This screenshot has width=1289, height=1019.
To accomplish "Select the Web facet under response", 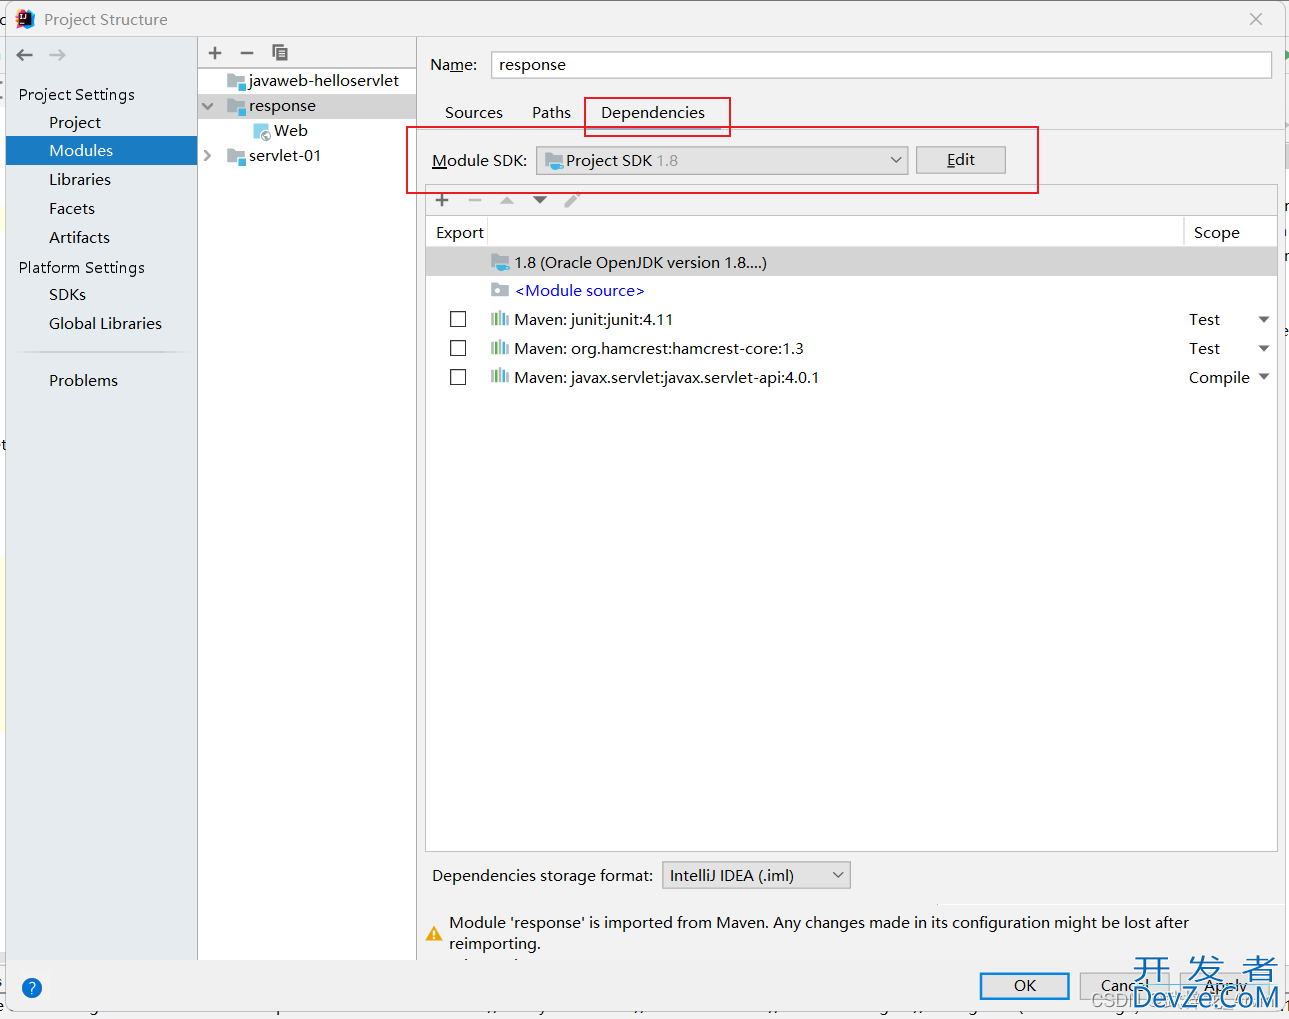I will pos(290,131).
